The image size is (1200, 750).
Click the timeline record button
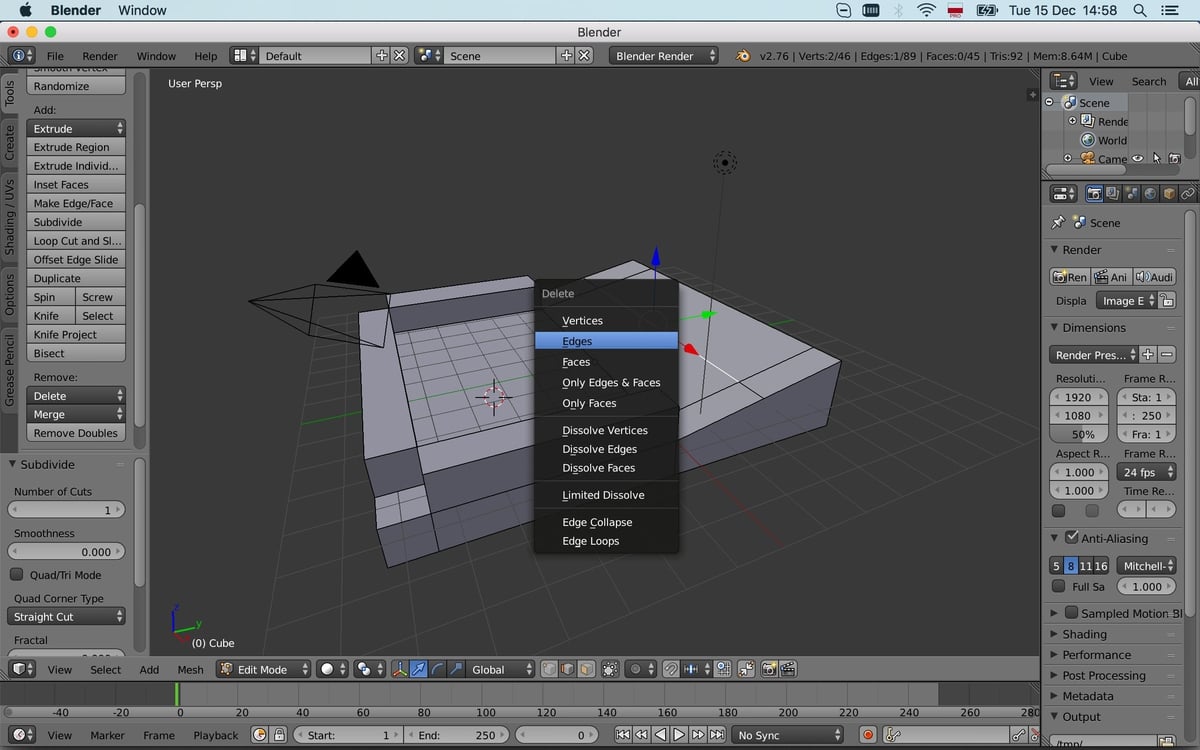tap(868, 735)
